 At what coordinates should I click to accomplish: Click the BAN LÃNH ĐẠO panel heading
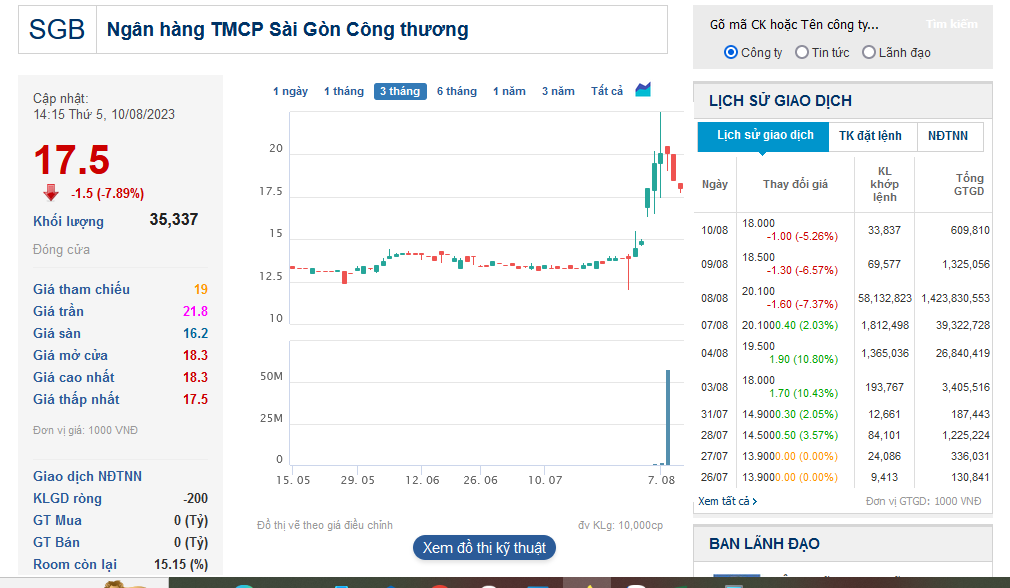click(764, 544)
